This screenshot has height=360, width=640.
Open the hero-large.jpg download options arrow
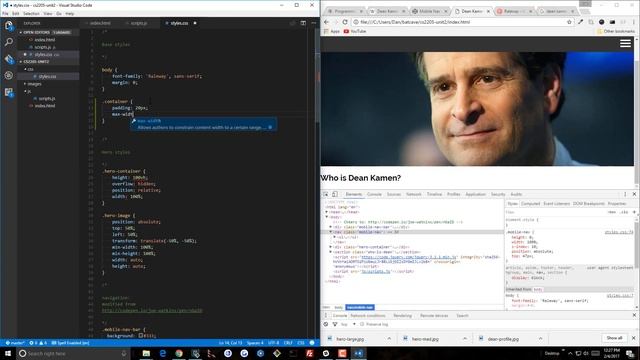[x=389, y=339]
